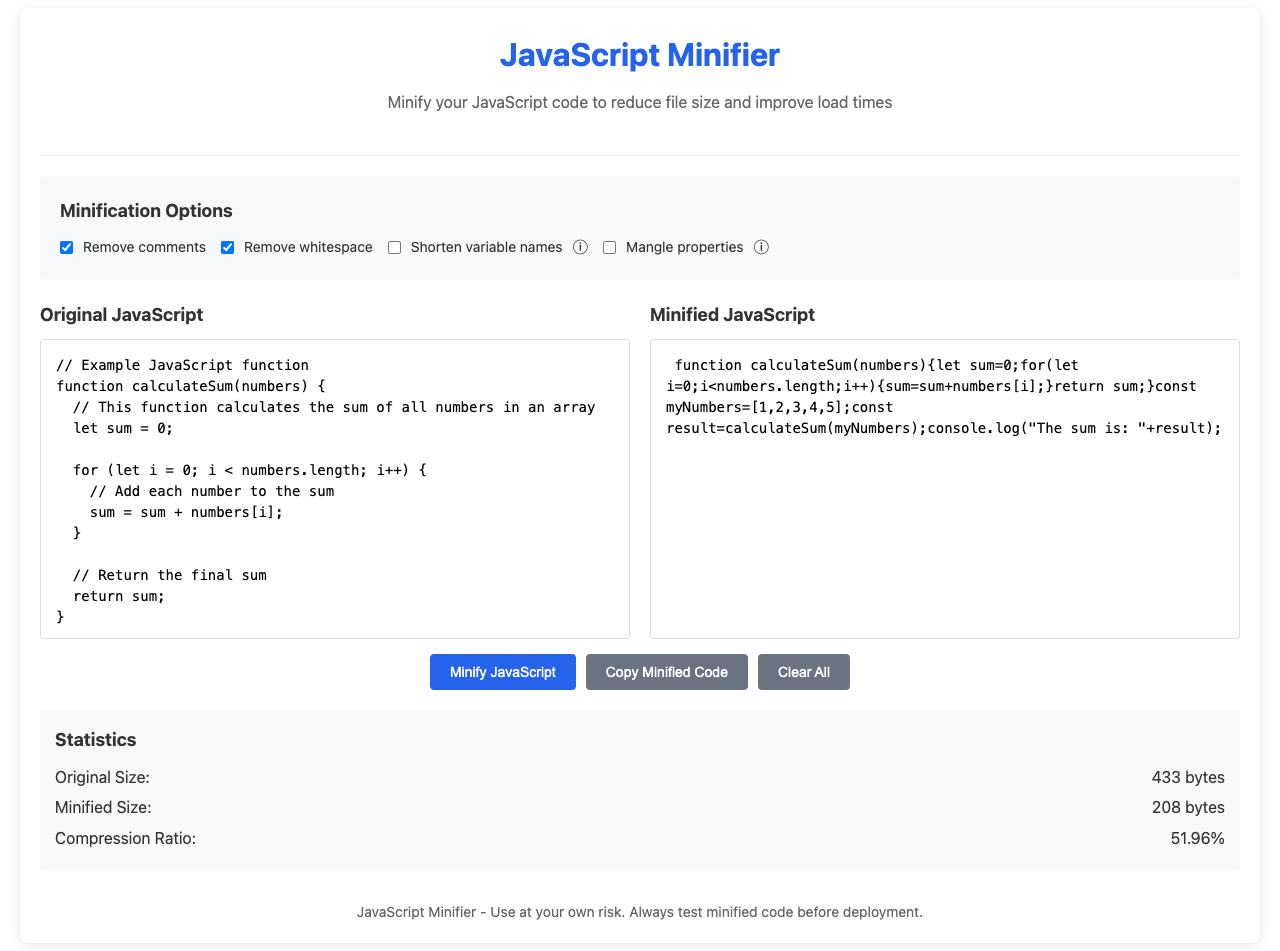Click the Statistics heading
This screenshot has height=951, width=1280.
click(x=96, y=740)
